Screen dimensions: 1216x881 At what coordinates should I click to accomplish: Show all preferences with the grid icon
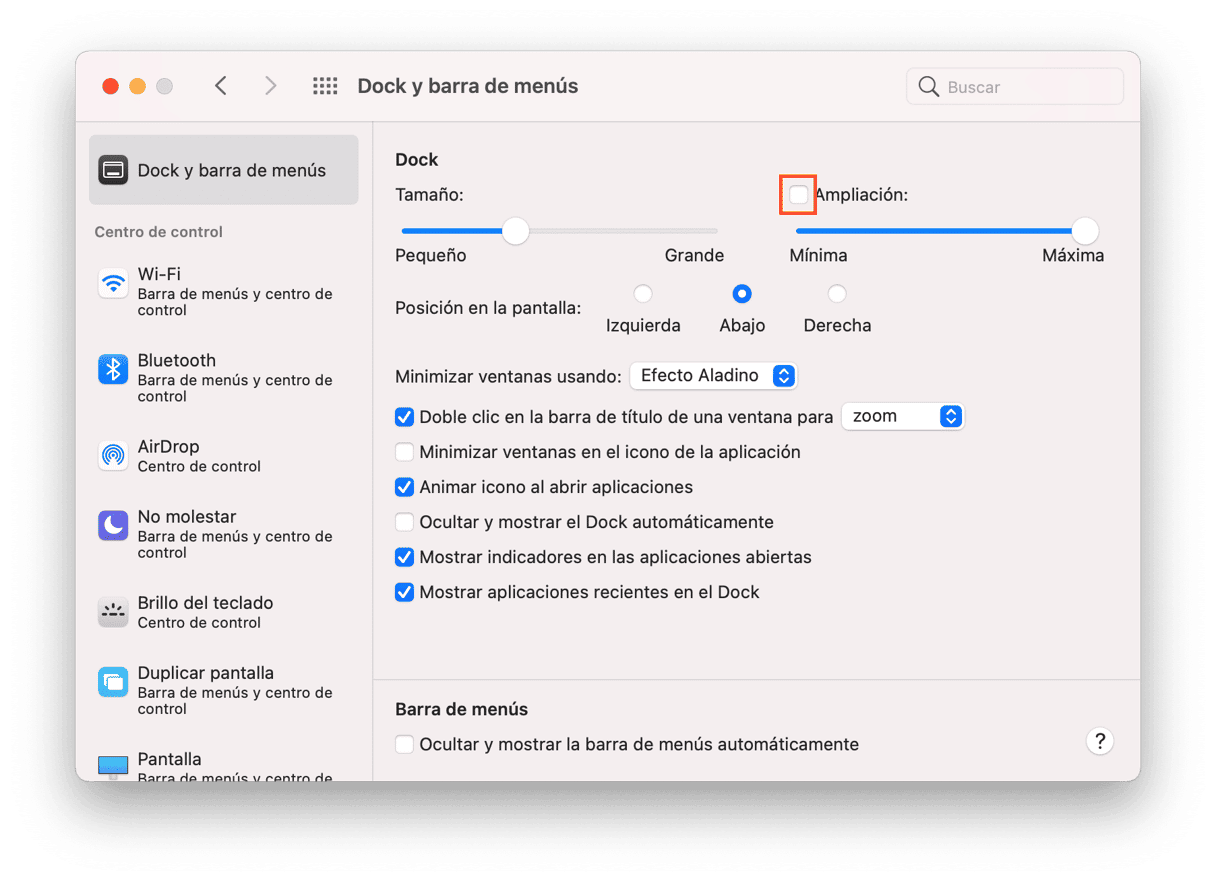pos(325,86)
